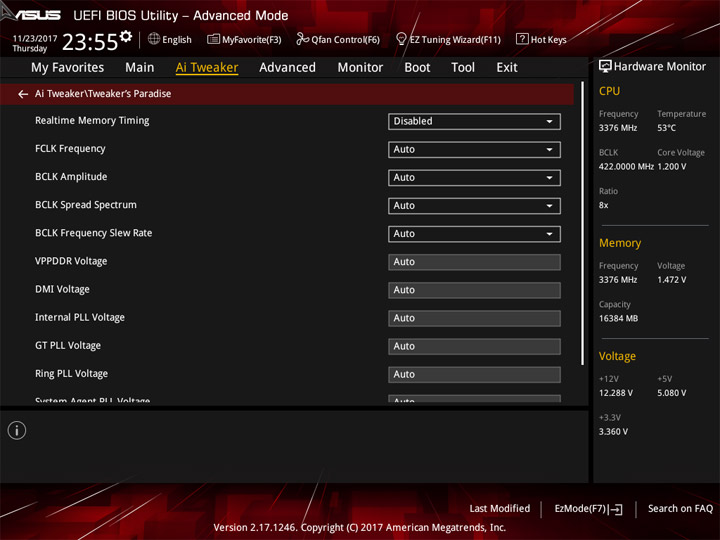Viewport: 720px width, 540px height.
Task: Click Last Modified in footer
Action: tap(500, 509)
